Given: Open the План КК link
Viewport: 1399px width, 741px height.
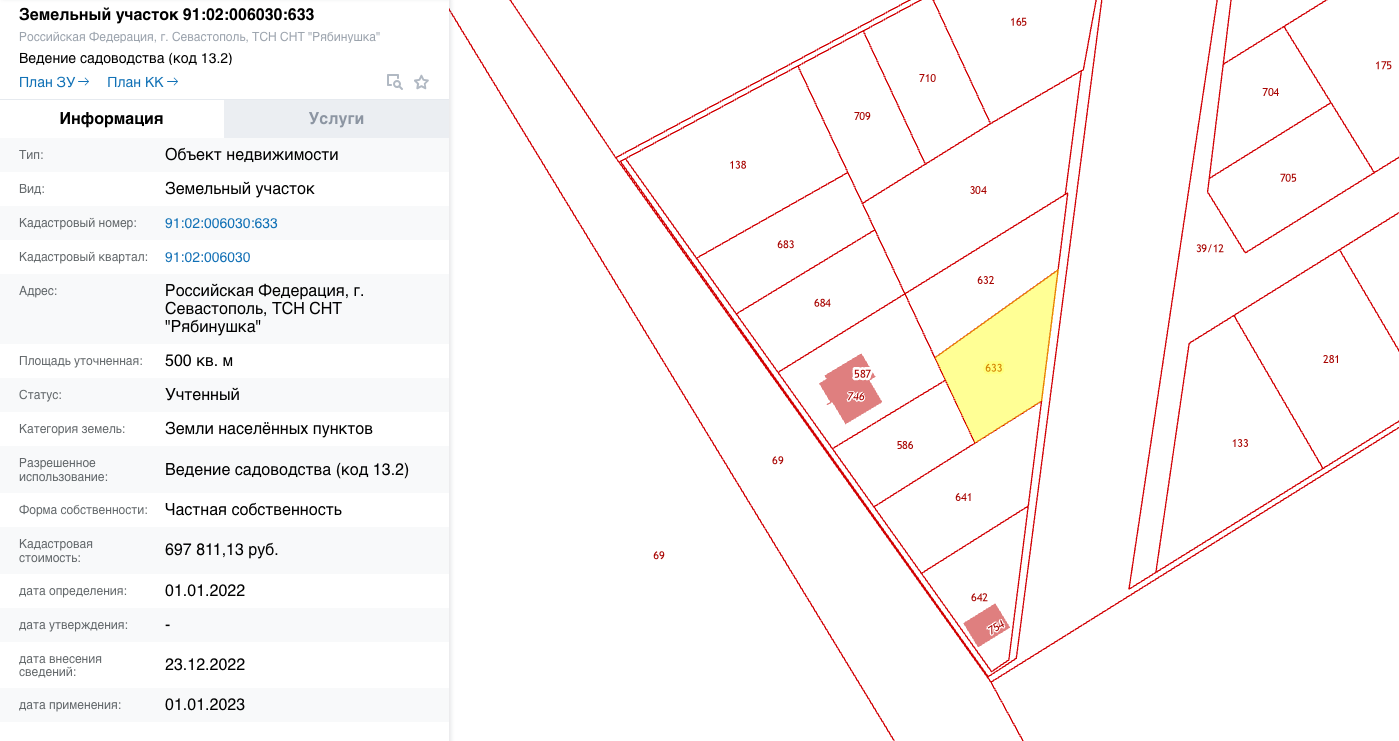Looking at the screenshot, I should click(x=142, y=82).
